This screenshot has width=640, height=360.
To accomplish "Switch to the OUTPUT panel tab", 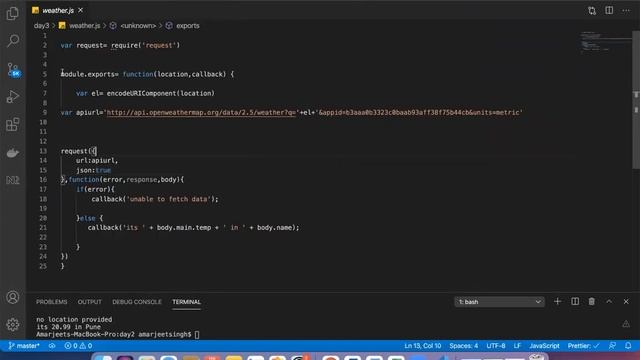I will tap(89, 302).
